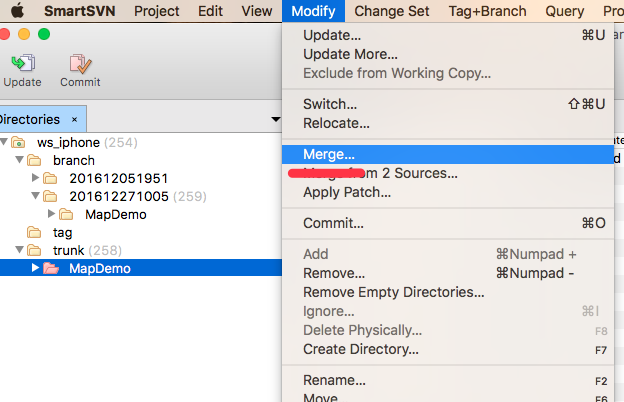Select the highlighted MapDemo row
Screen dimensions: 624x402
pos(141,268)
